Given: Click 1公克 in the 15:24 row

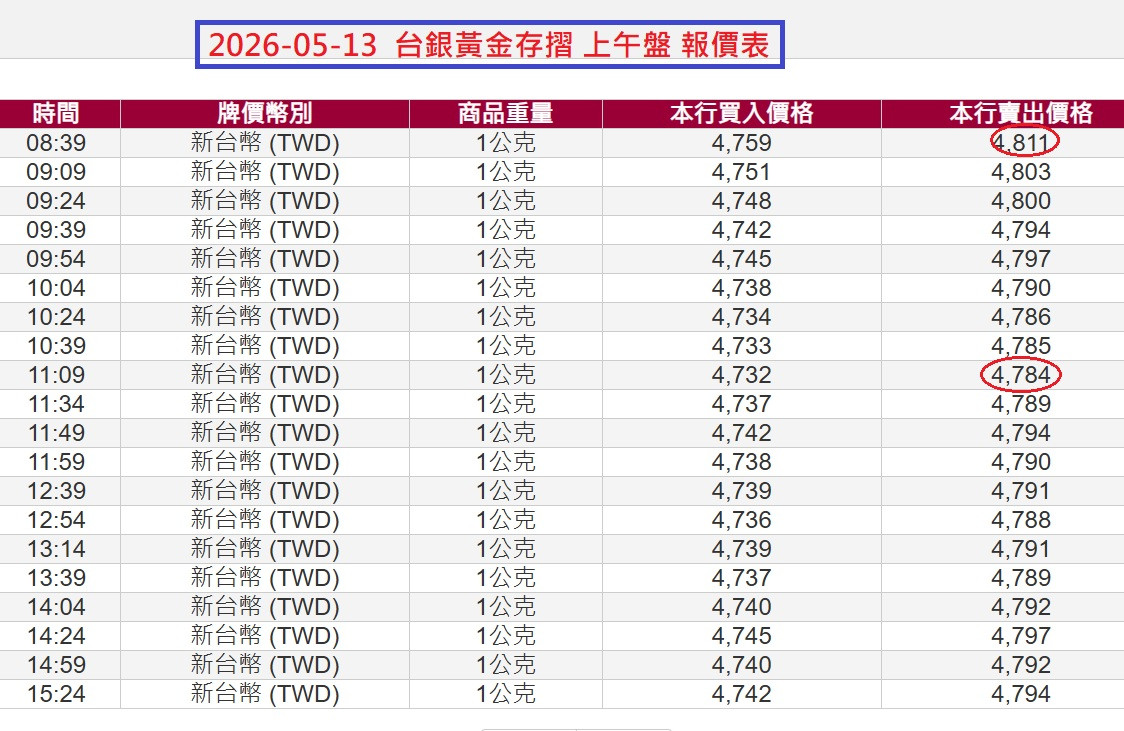Looking at the screenshot, I should [505, 694].
